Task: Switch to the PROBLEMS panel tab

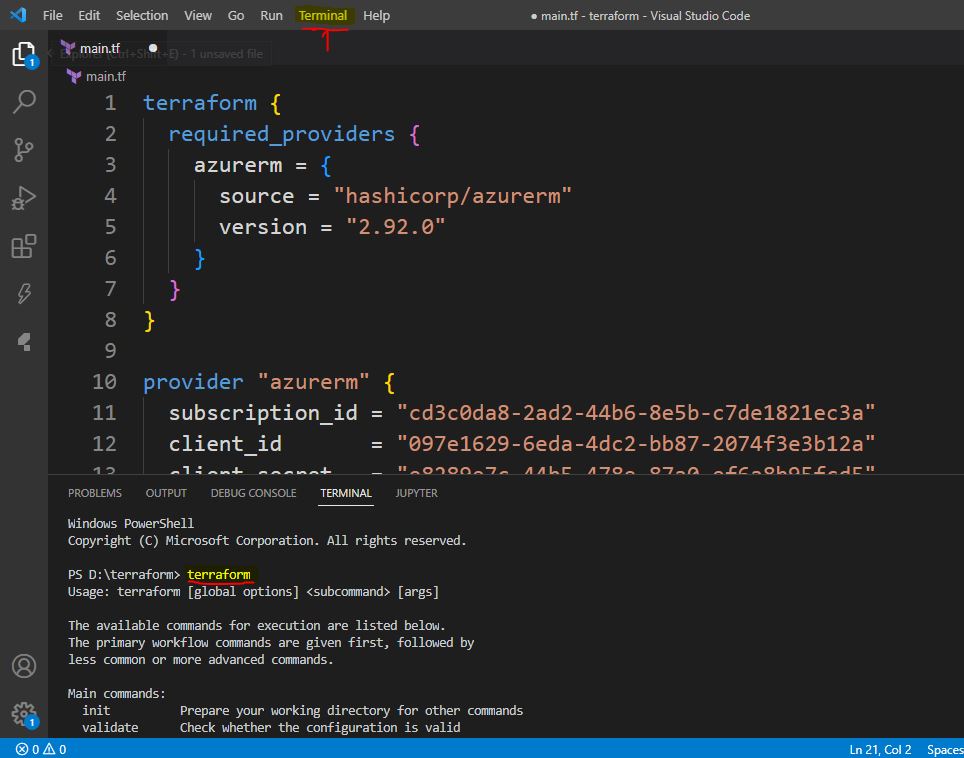Action: (95, 493)
